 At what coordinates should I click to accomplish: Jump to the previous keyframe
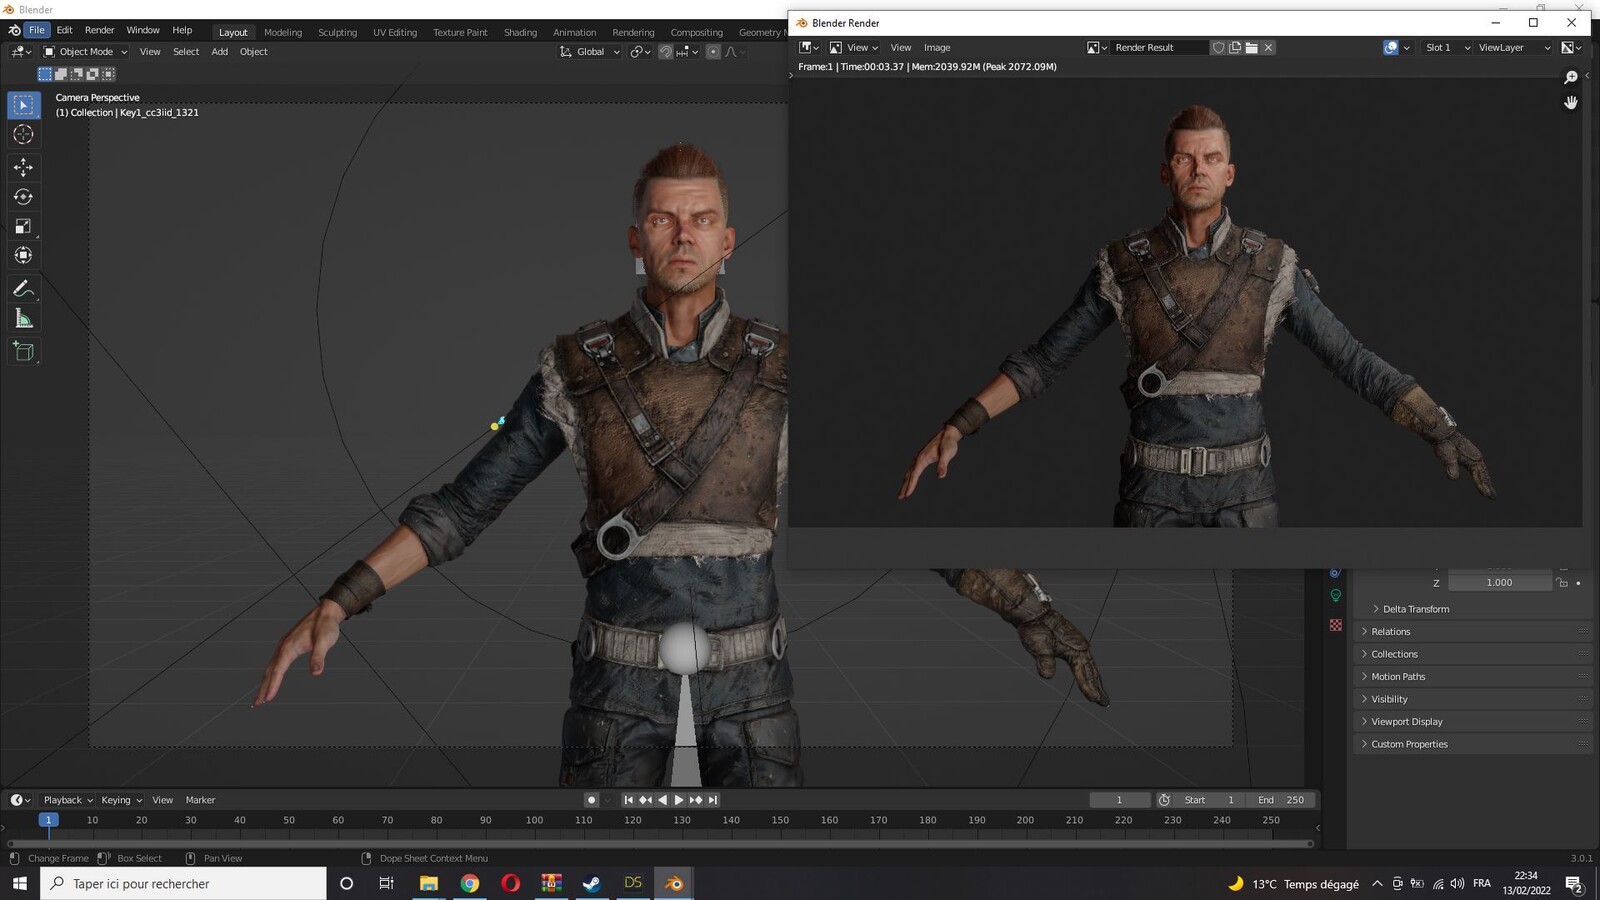(x=645, y=800)
